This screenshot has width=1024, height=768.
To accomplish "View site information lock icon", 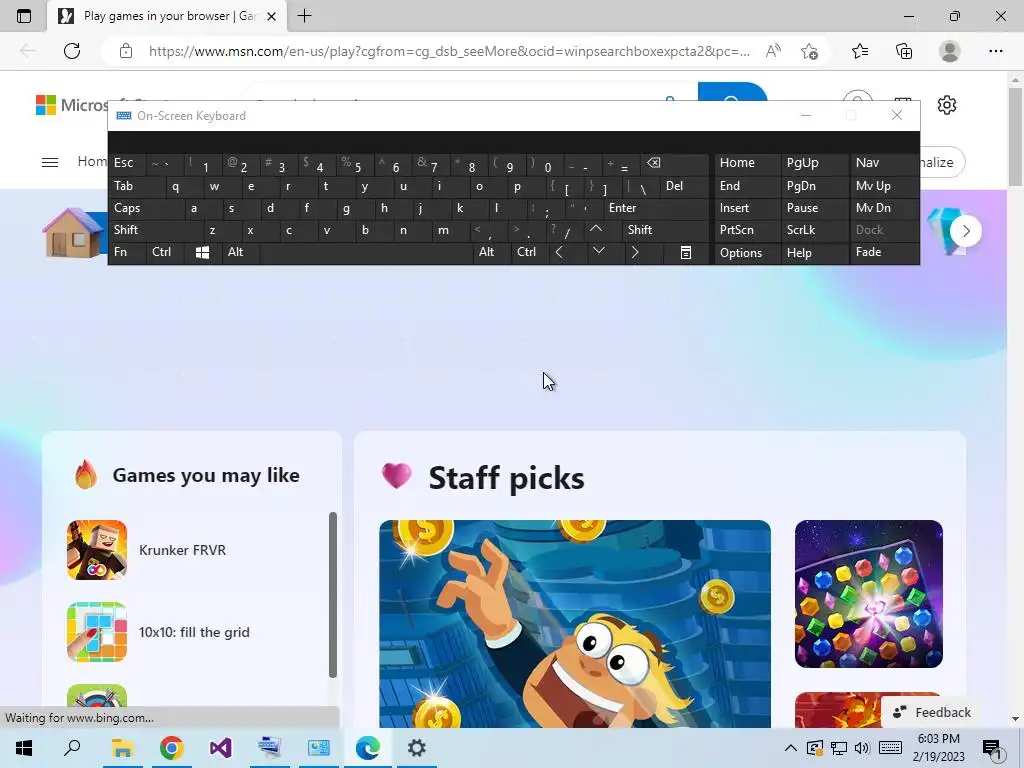I will pos(125,51).
